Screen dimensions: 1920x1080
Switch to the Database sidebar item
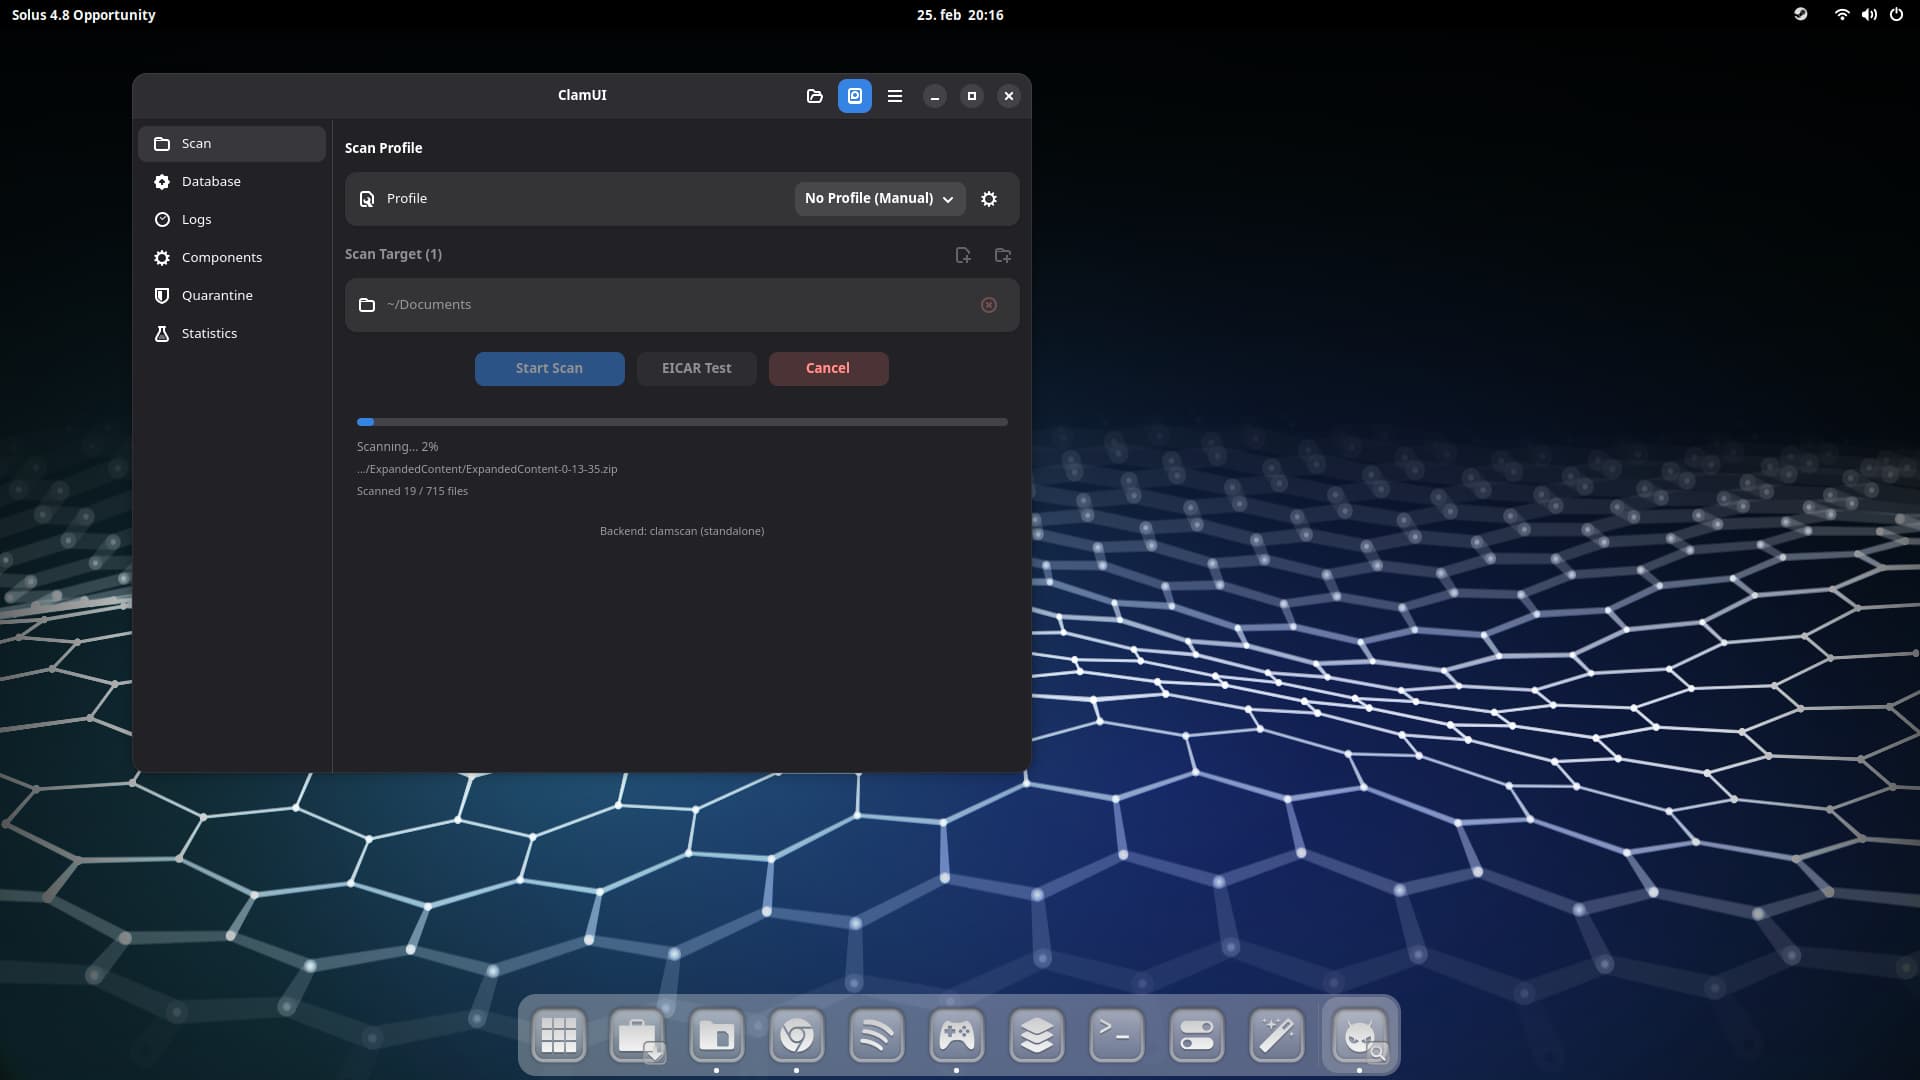pyautogui.click(x=211, y=182)
